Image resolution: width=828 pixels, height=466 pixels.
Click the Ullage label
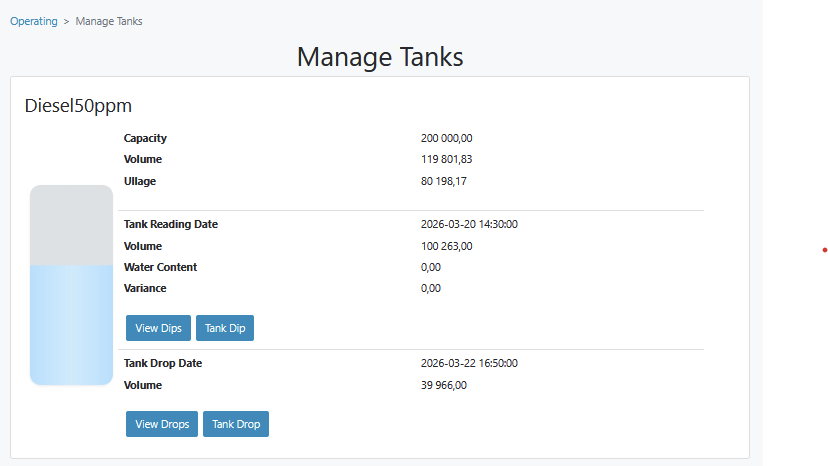[140, 181]
